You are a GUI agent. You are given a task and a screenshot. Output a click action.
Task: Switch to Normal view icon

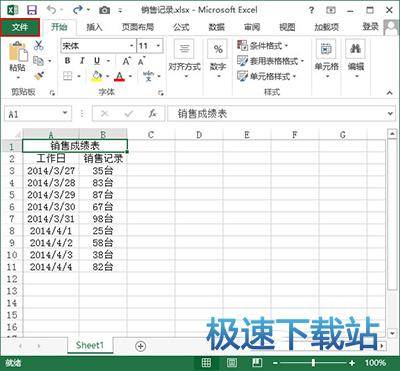click(206, 363)
